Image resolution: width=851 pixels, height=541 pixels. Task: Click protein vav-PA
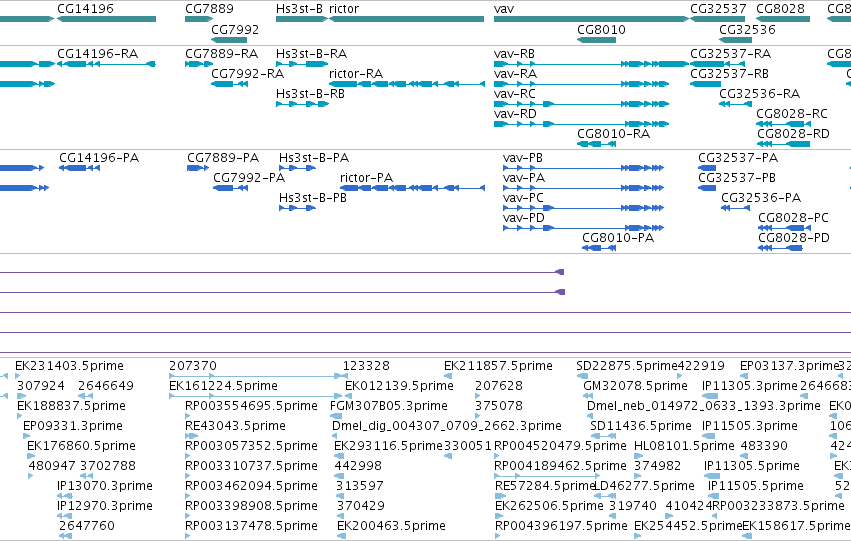tap(524, 177)
